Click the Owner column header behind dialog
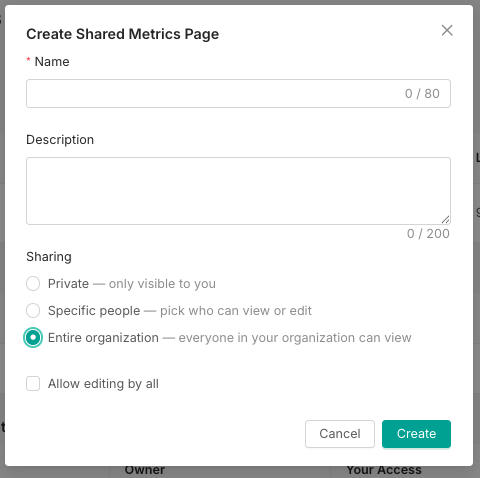The image size is (480, 478). (x=145, y=470)
